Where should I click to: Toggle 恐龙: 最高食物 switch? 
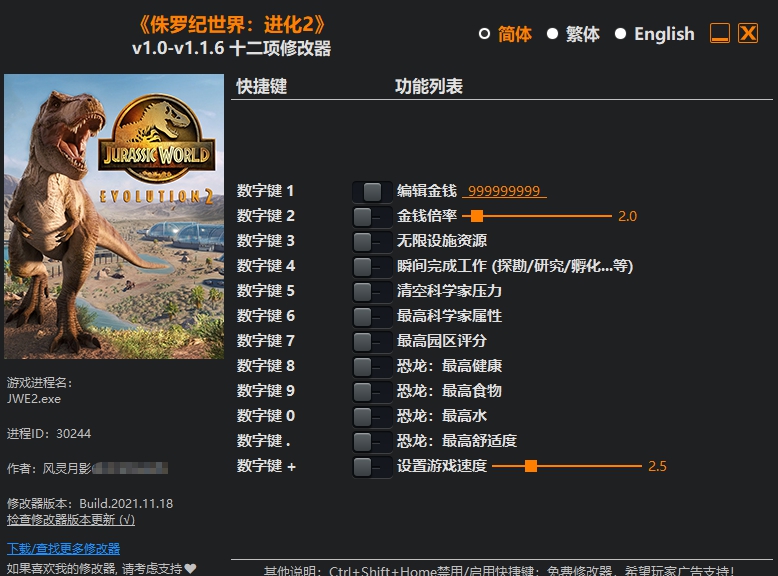click(372, 391)
